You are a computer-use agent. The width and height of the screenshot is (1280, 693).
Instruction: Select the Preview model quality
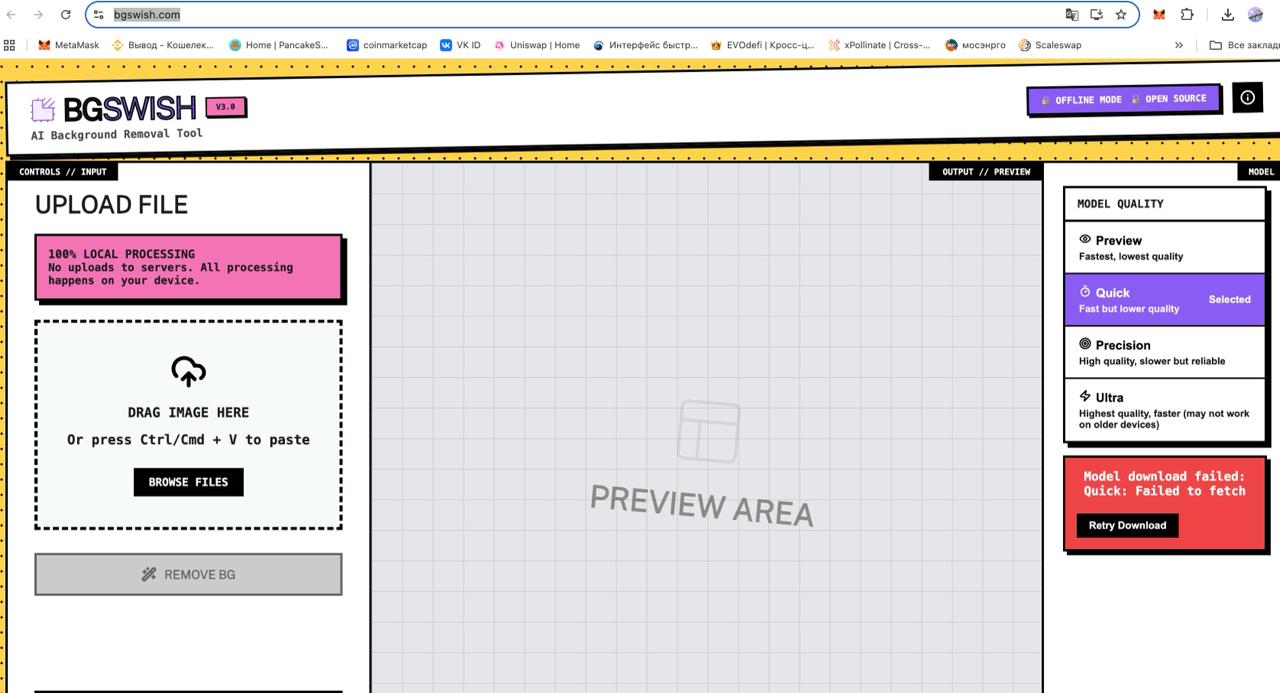tap(1164, 247)
